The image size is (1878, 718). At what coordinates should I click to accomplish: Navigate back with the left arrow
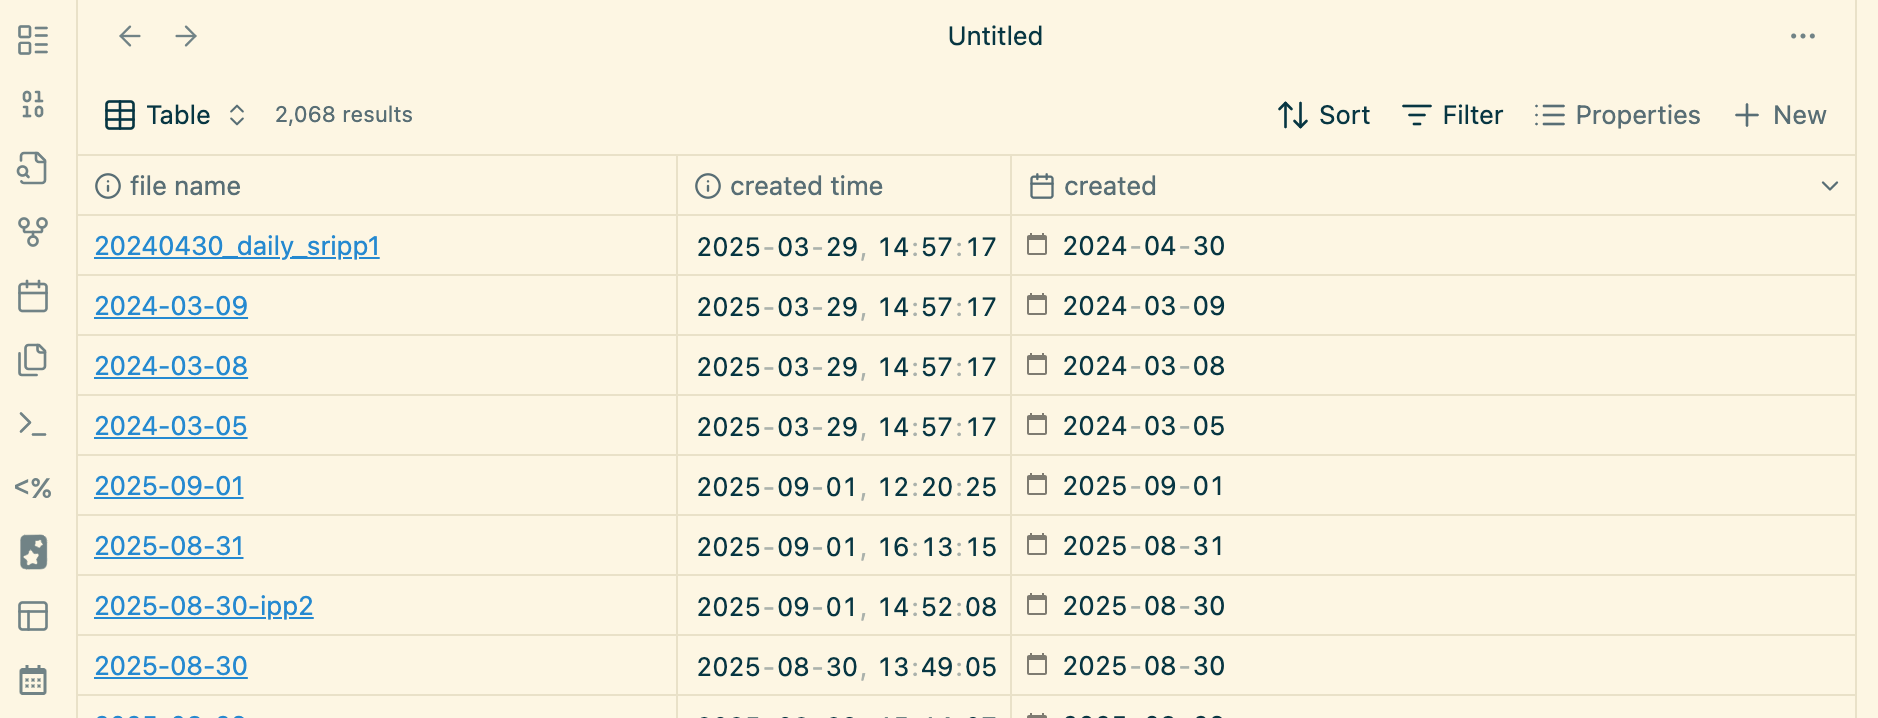coord(130,37)
